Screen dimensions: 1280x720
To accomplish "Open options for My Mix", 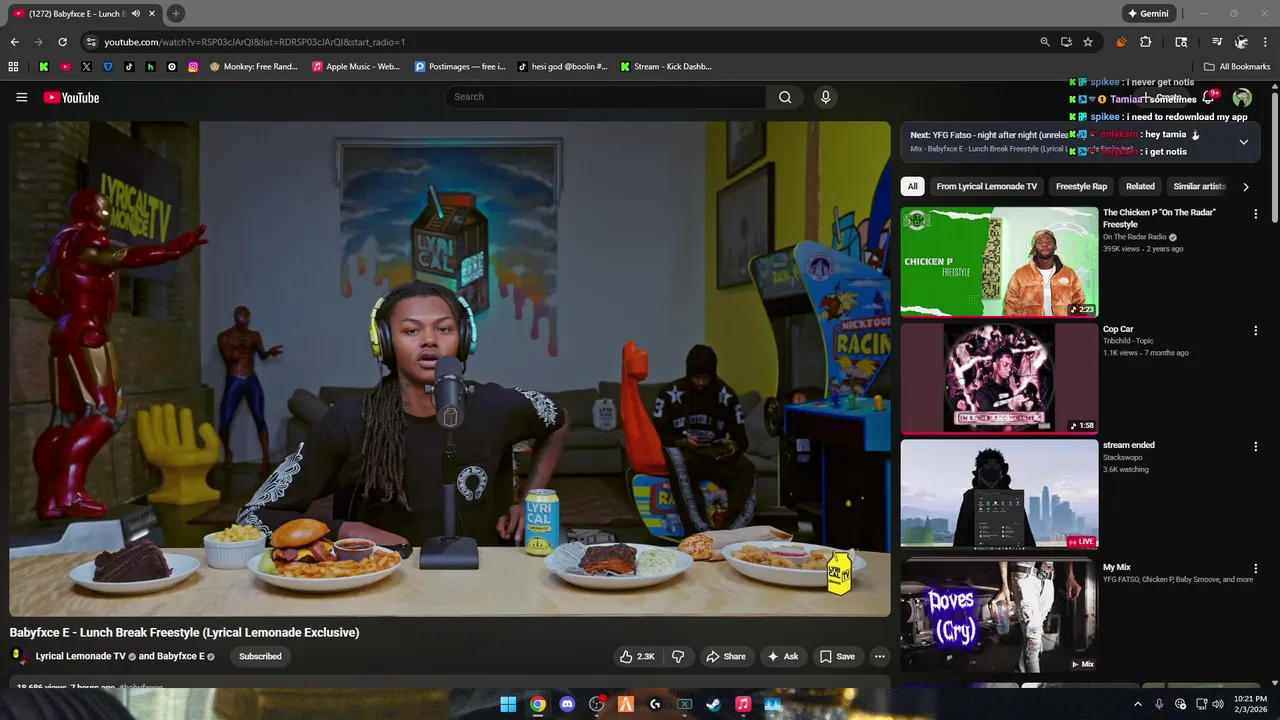I will tap(1256, 568).
